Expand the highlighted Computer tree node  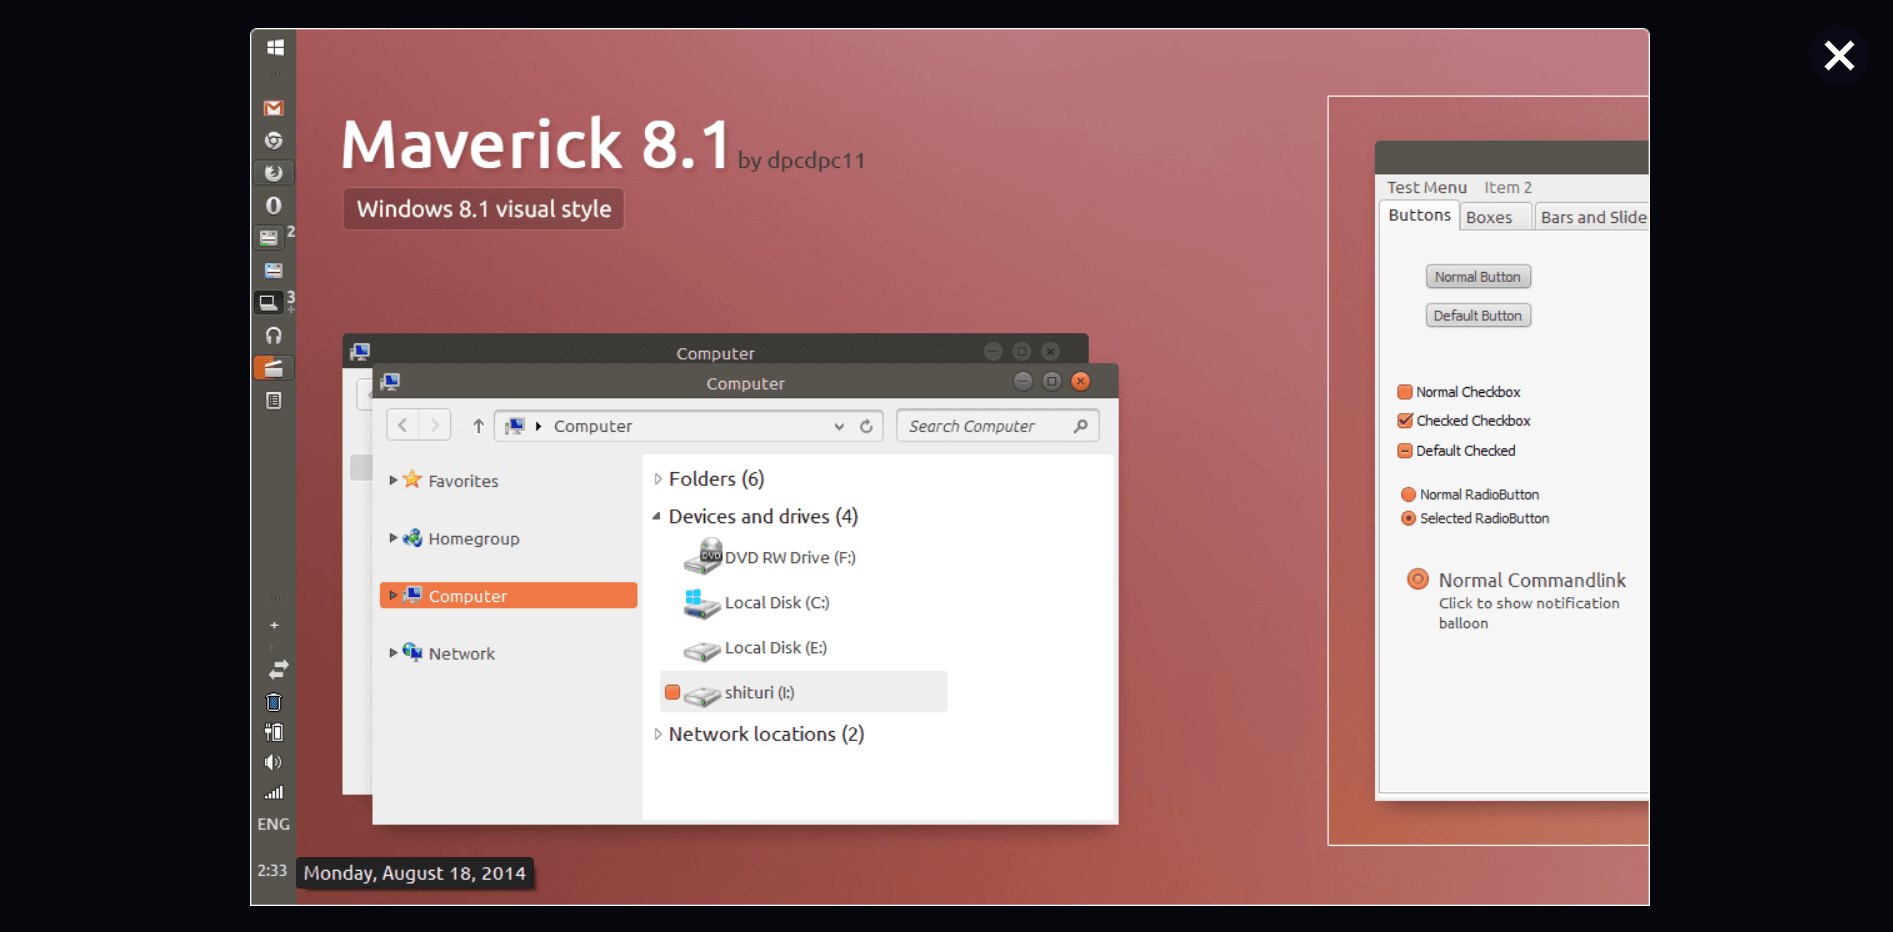point(393,595)
